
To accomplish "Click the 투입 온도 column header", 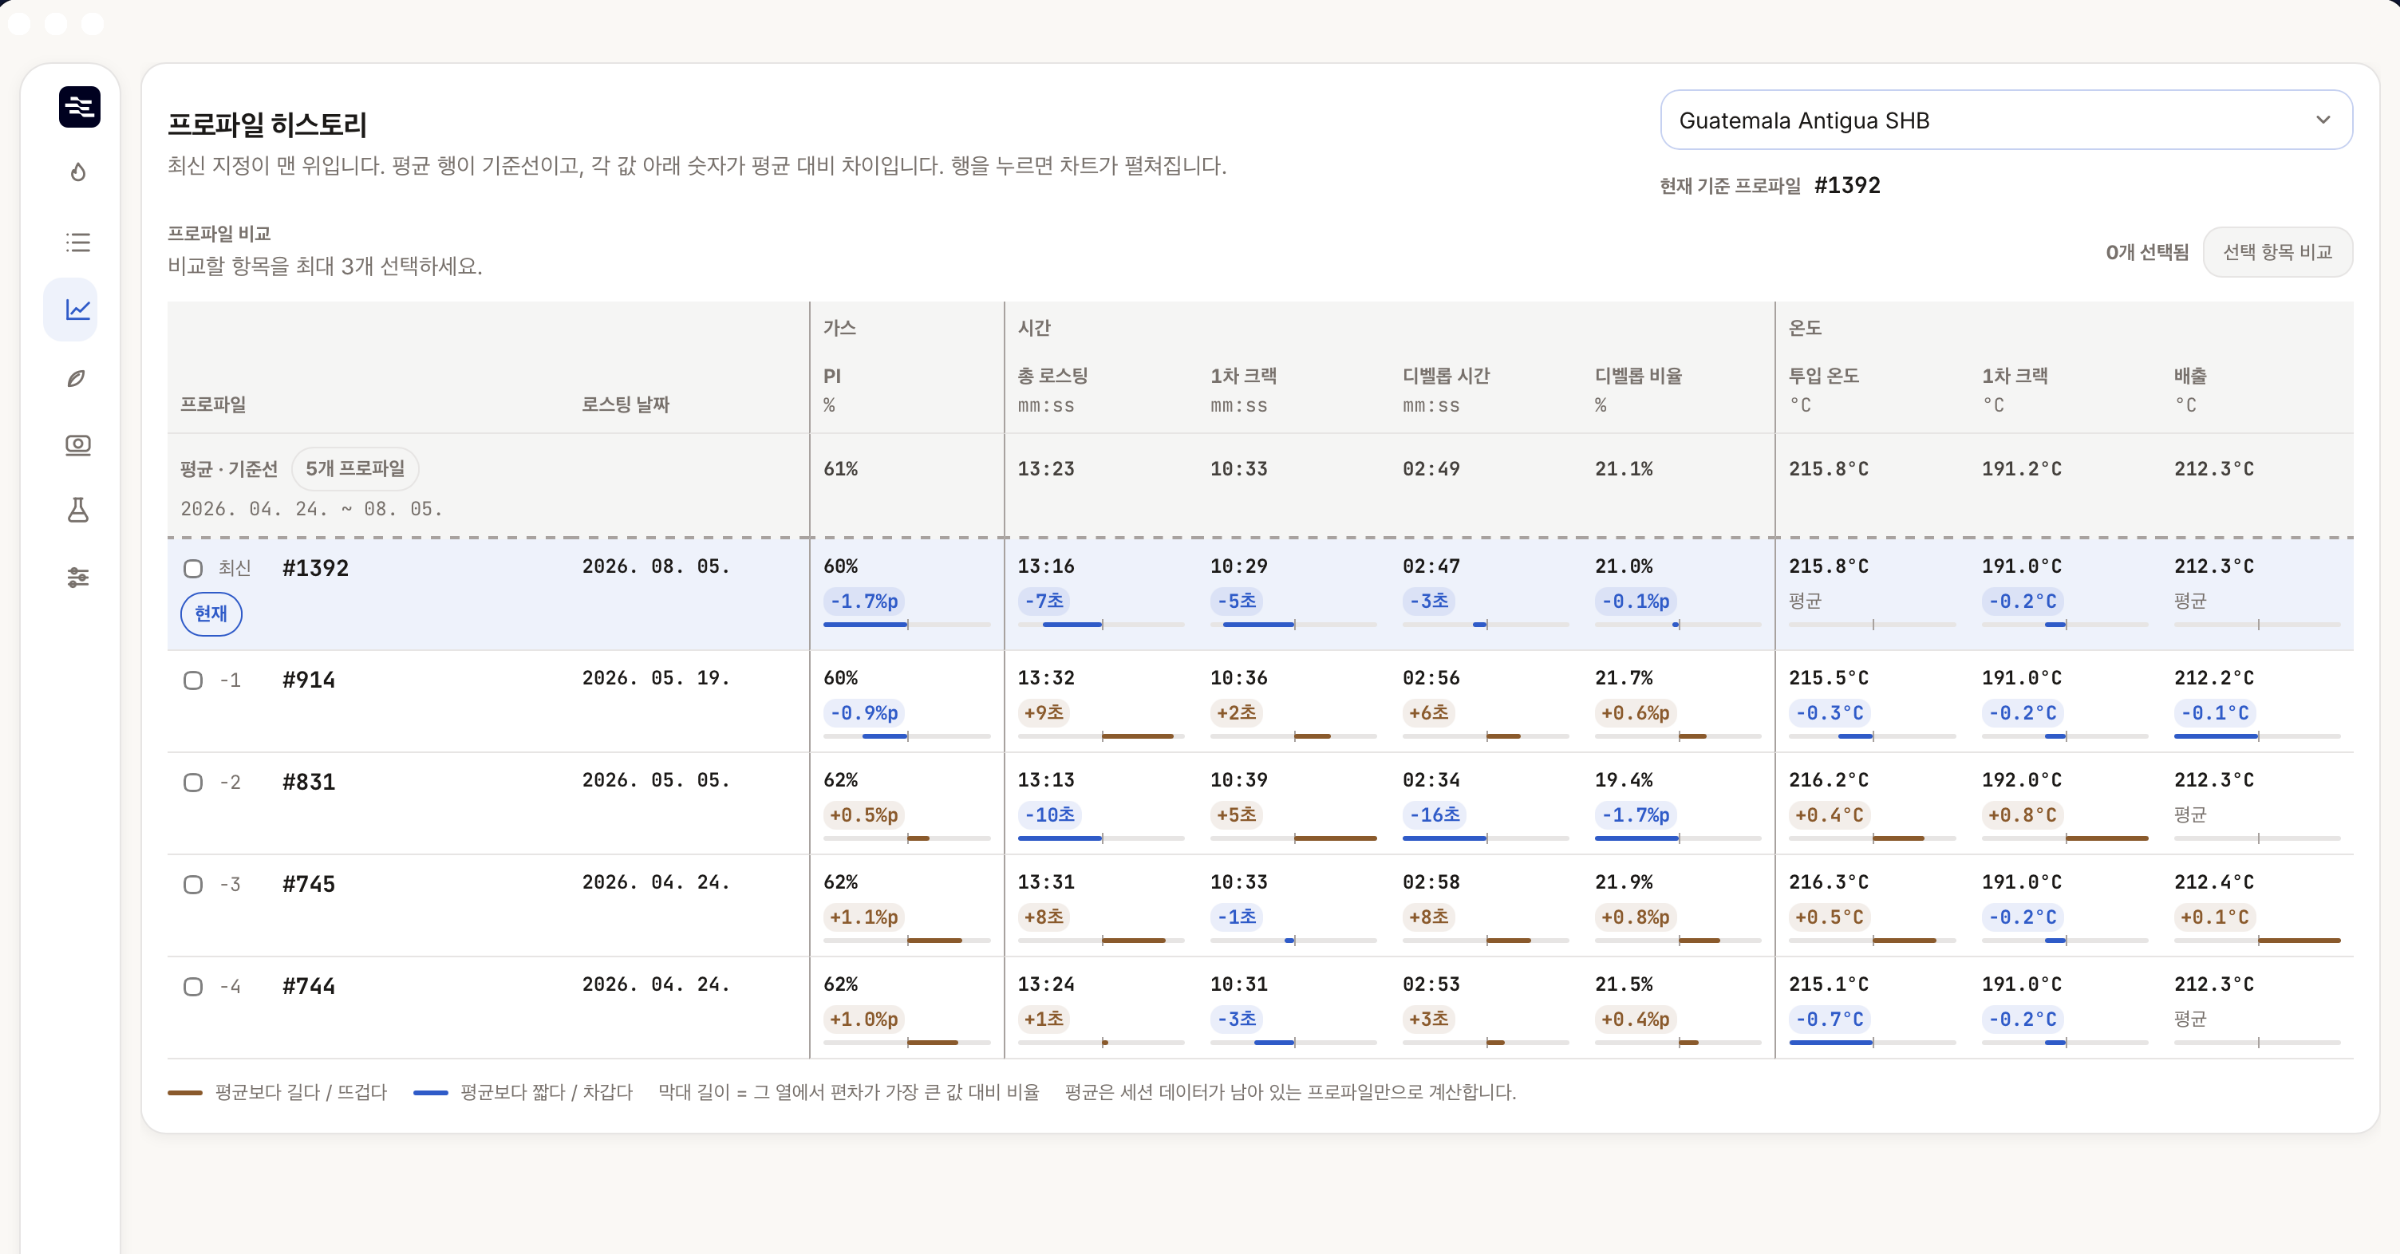I will tap(1824, 376).
